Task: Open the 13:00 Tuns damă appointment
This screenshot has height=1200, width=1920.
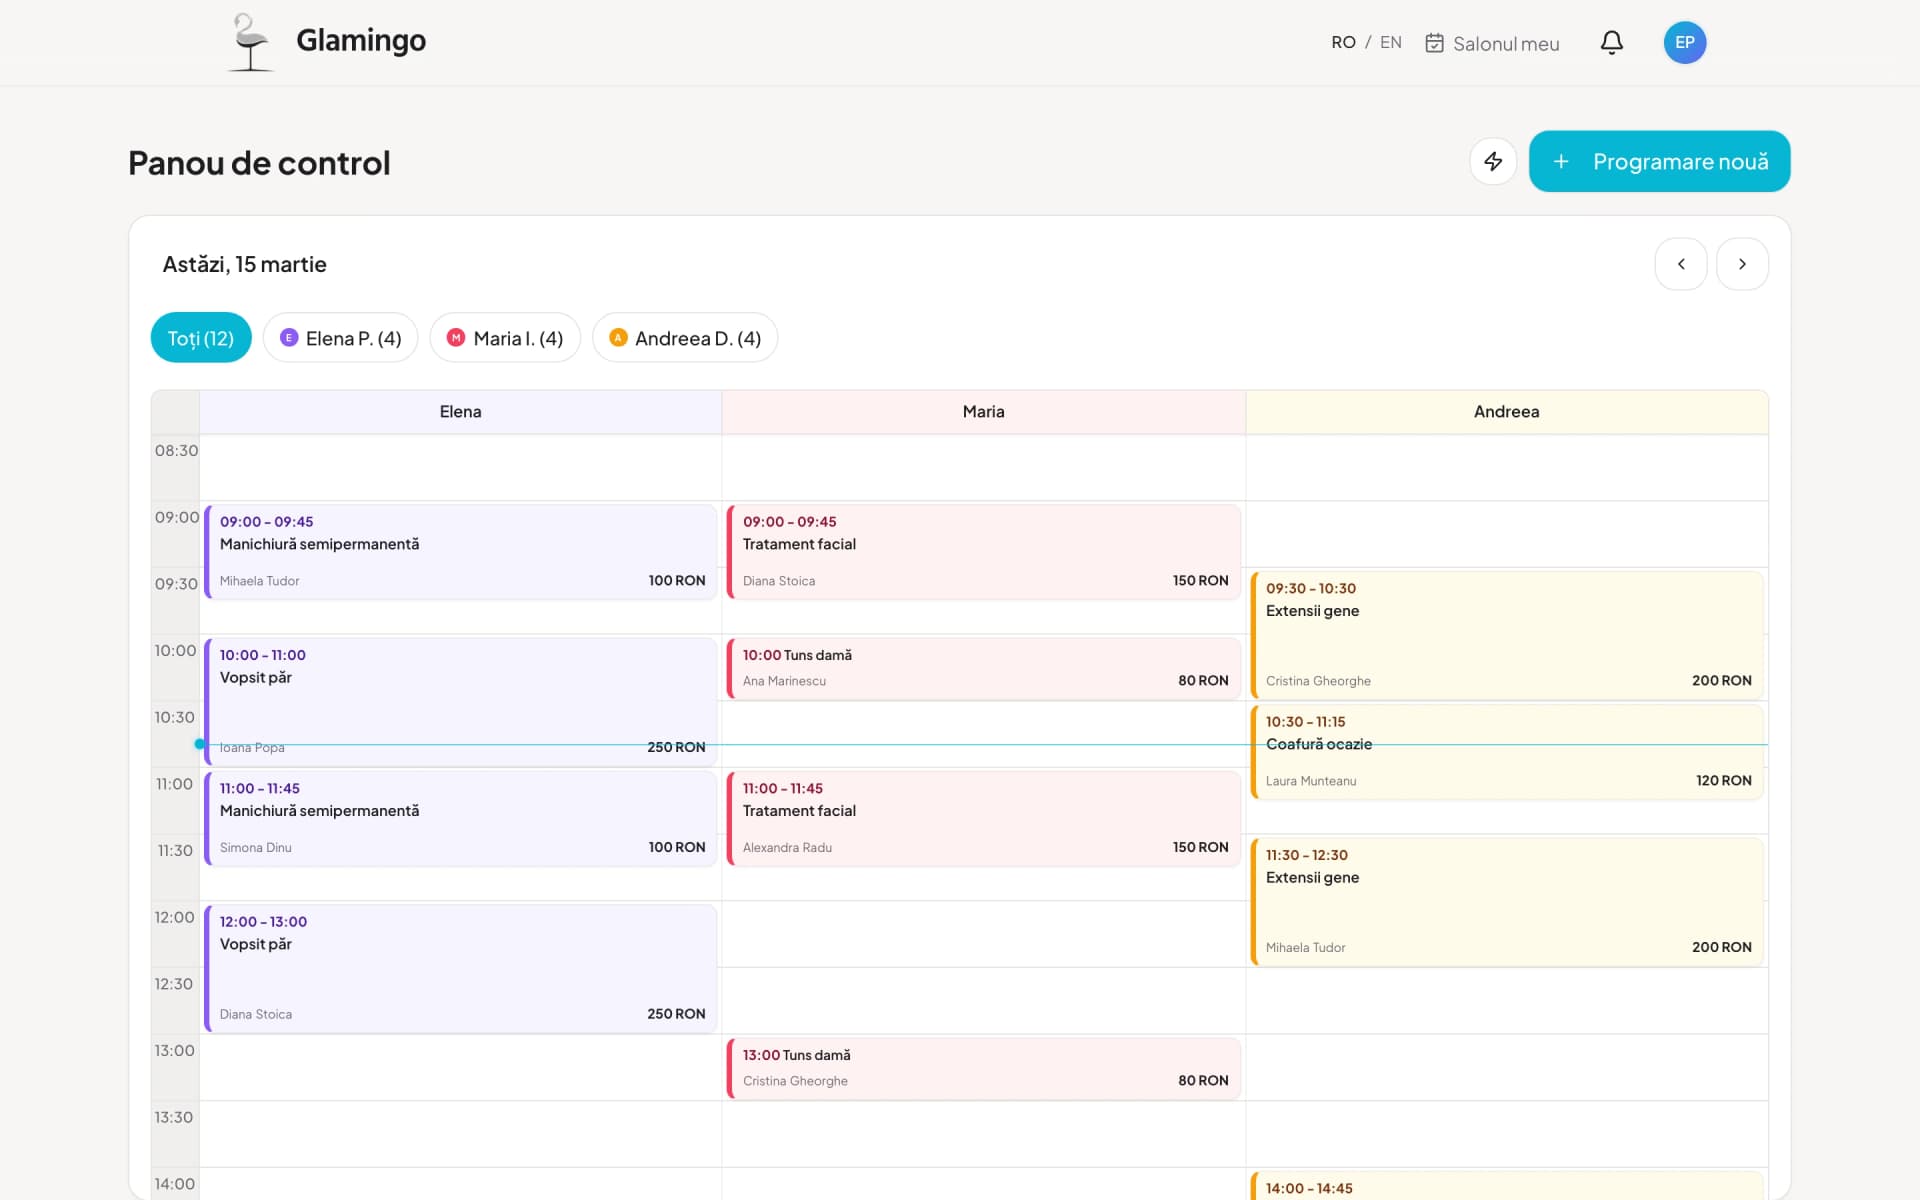Action: [x=984, y=1068]
